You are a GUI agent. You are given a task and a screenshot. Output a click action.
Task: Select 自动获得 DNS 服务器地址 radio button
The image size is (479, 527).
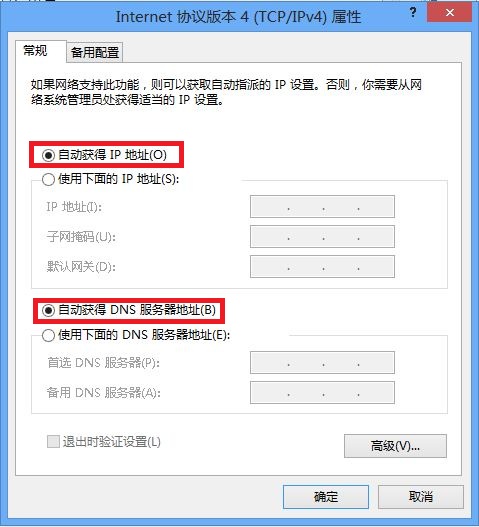tap(48, 311)
